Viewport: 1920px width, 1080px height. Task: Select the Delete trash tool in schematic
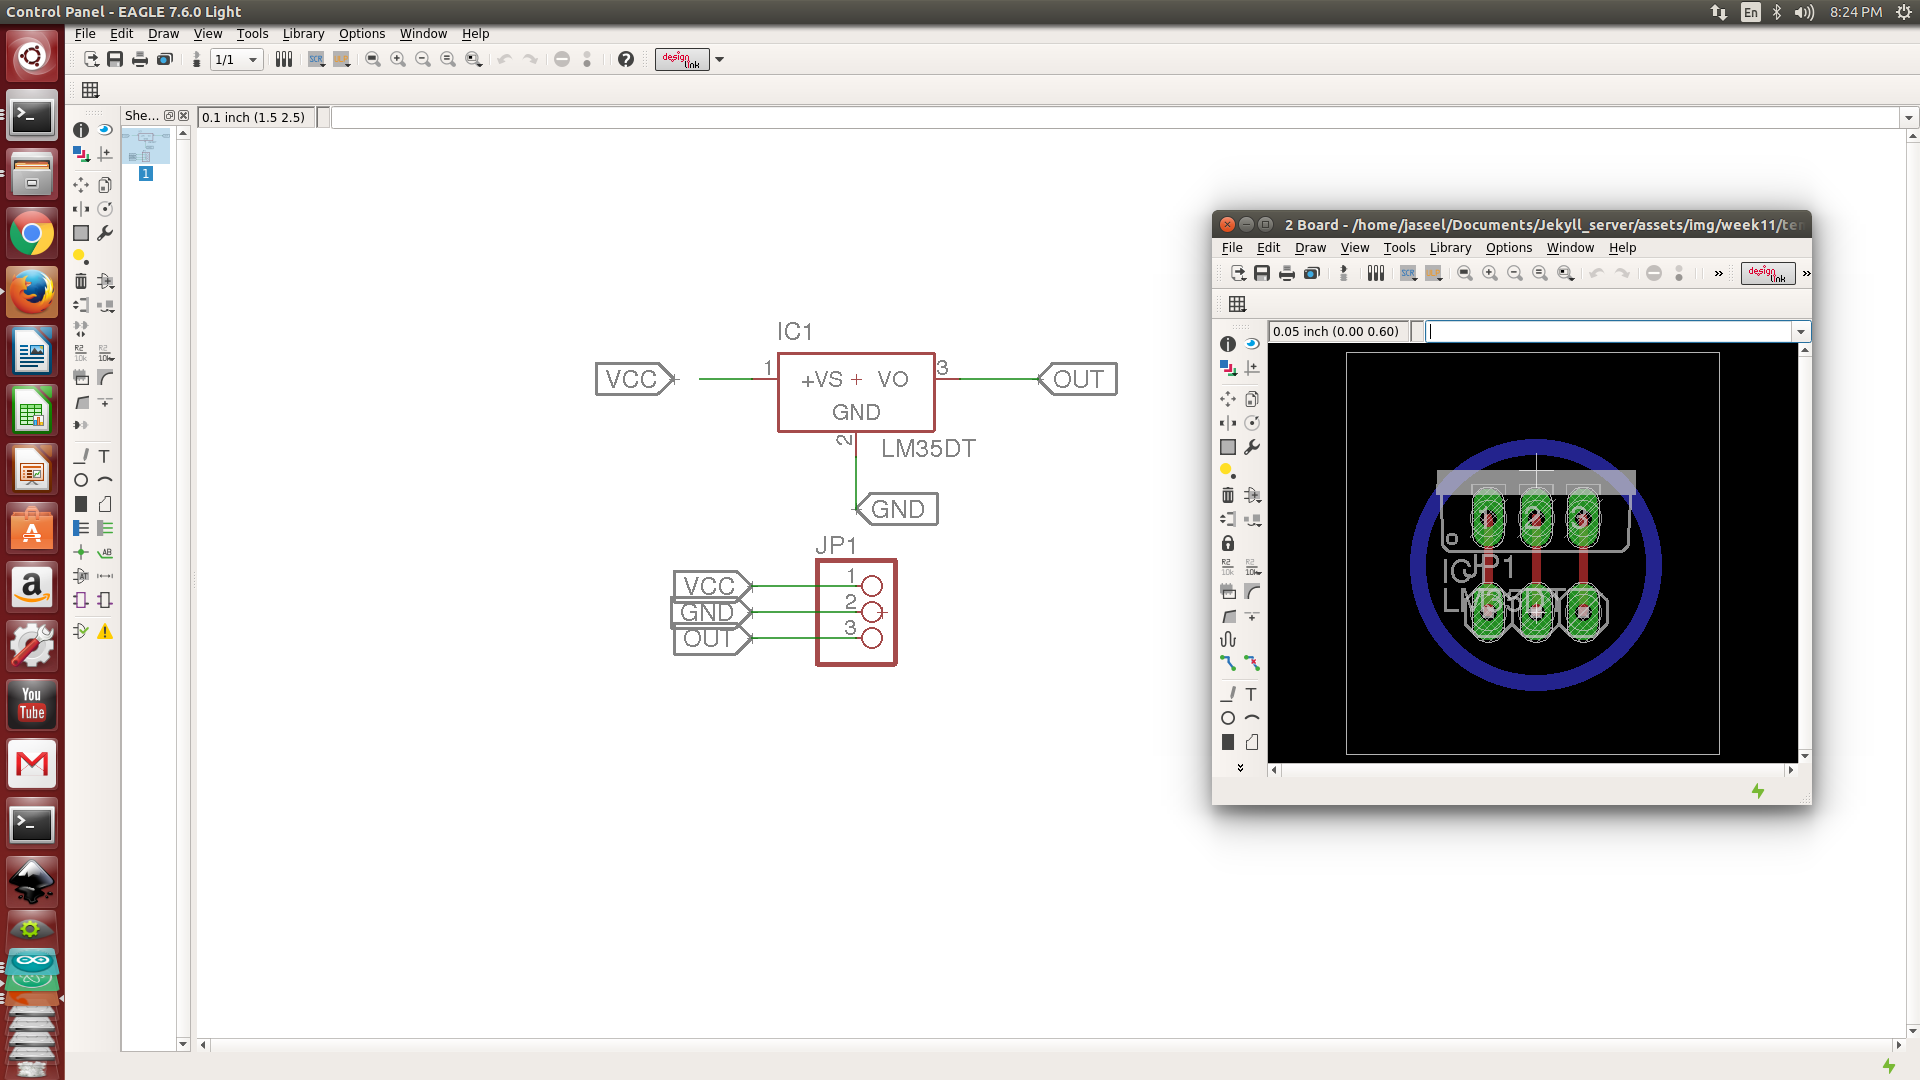coord(81,281)
